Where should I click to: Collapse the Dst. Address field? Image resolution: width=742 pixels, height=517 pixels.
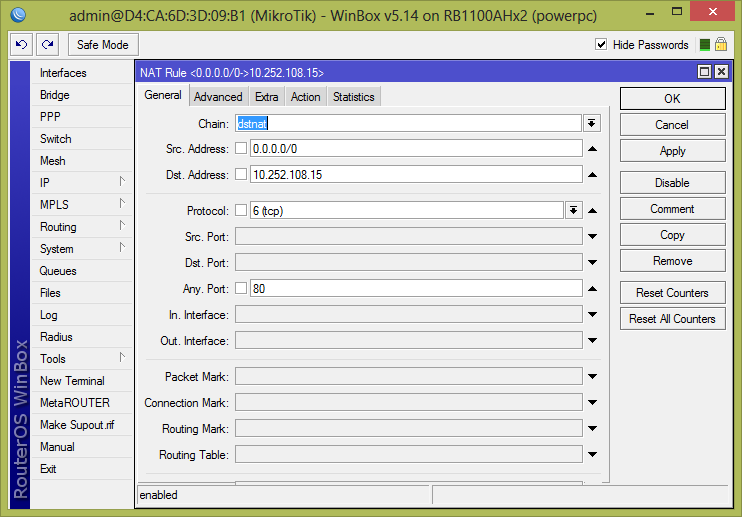(x=592, y=175)
